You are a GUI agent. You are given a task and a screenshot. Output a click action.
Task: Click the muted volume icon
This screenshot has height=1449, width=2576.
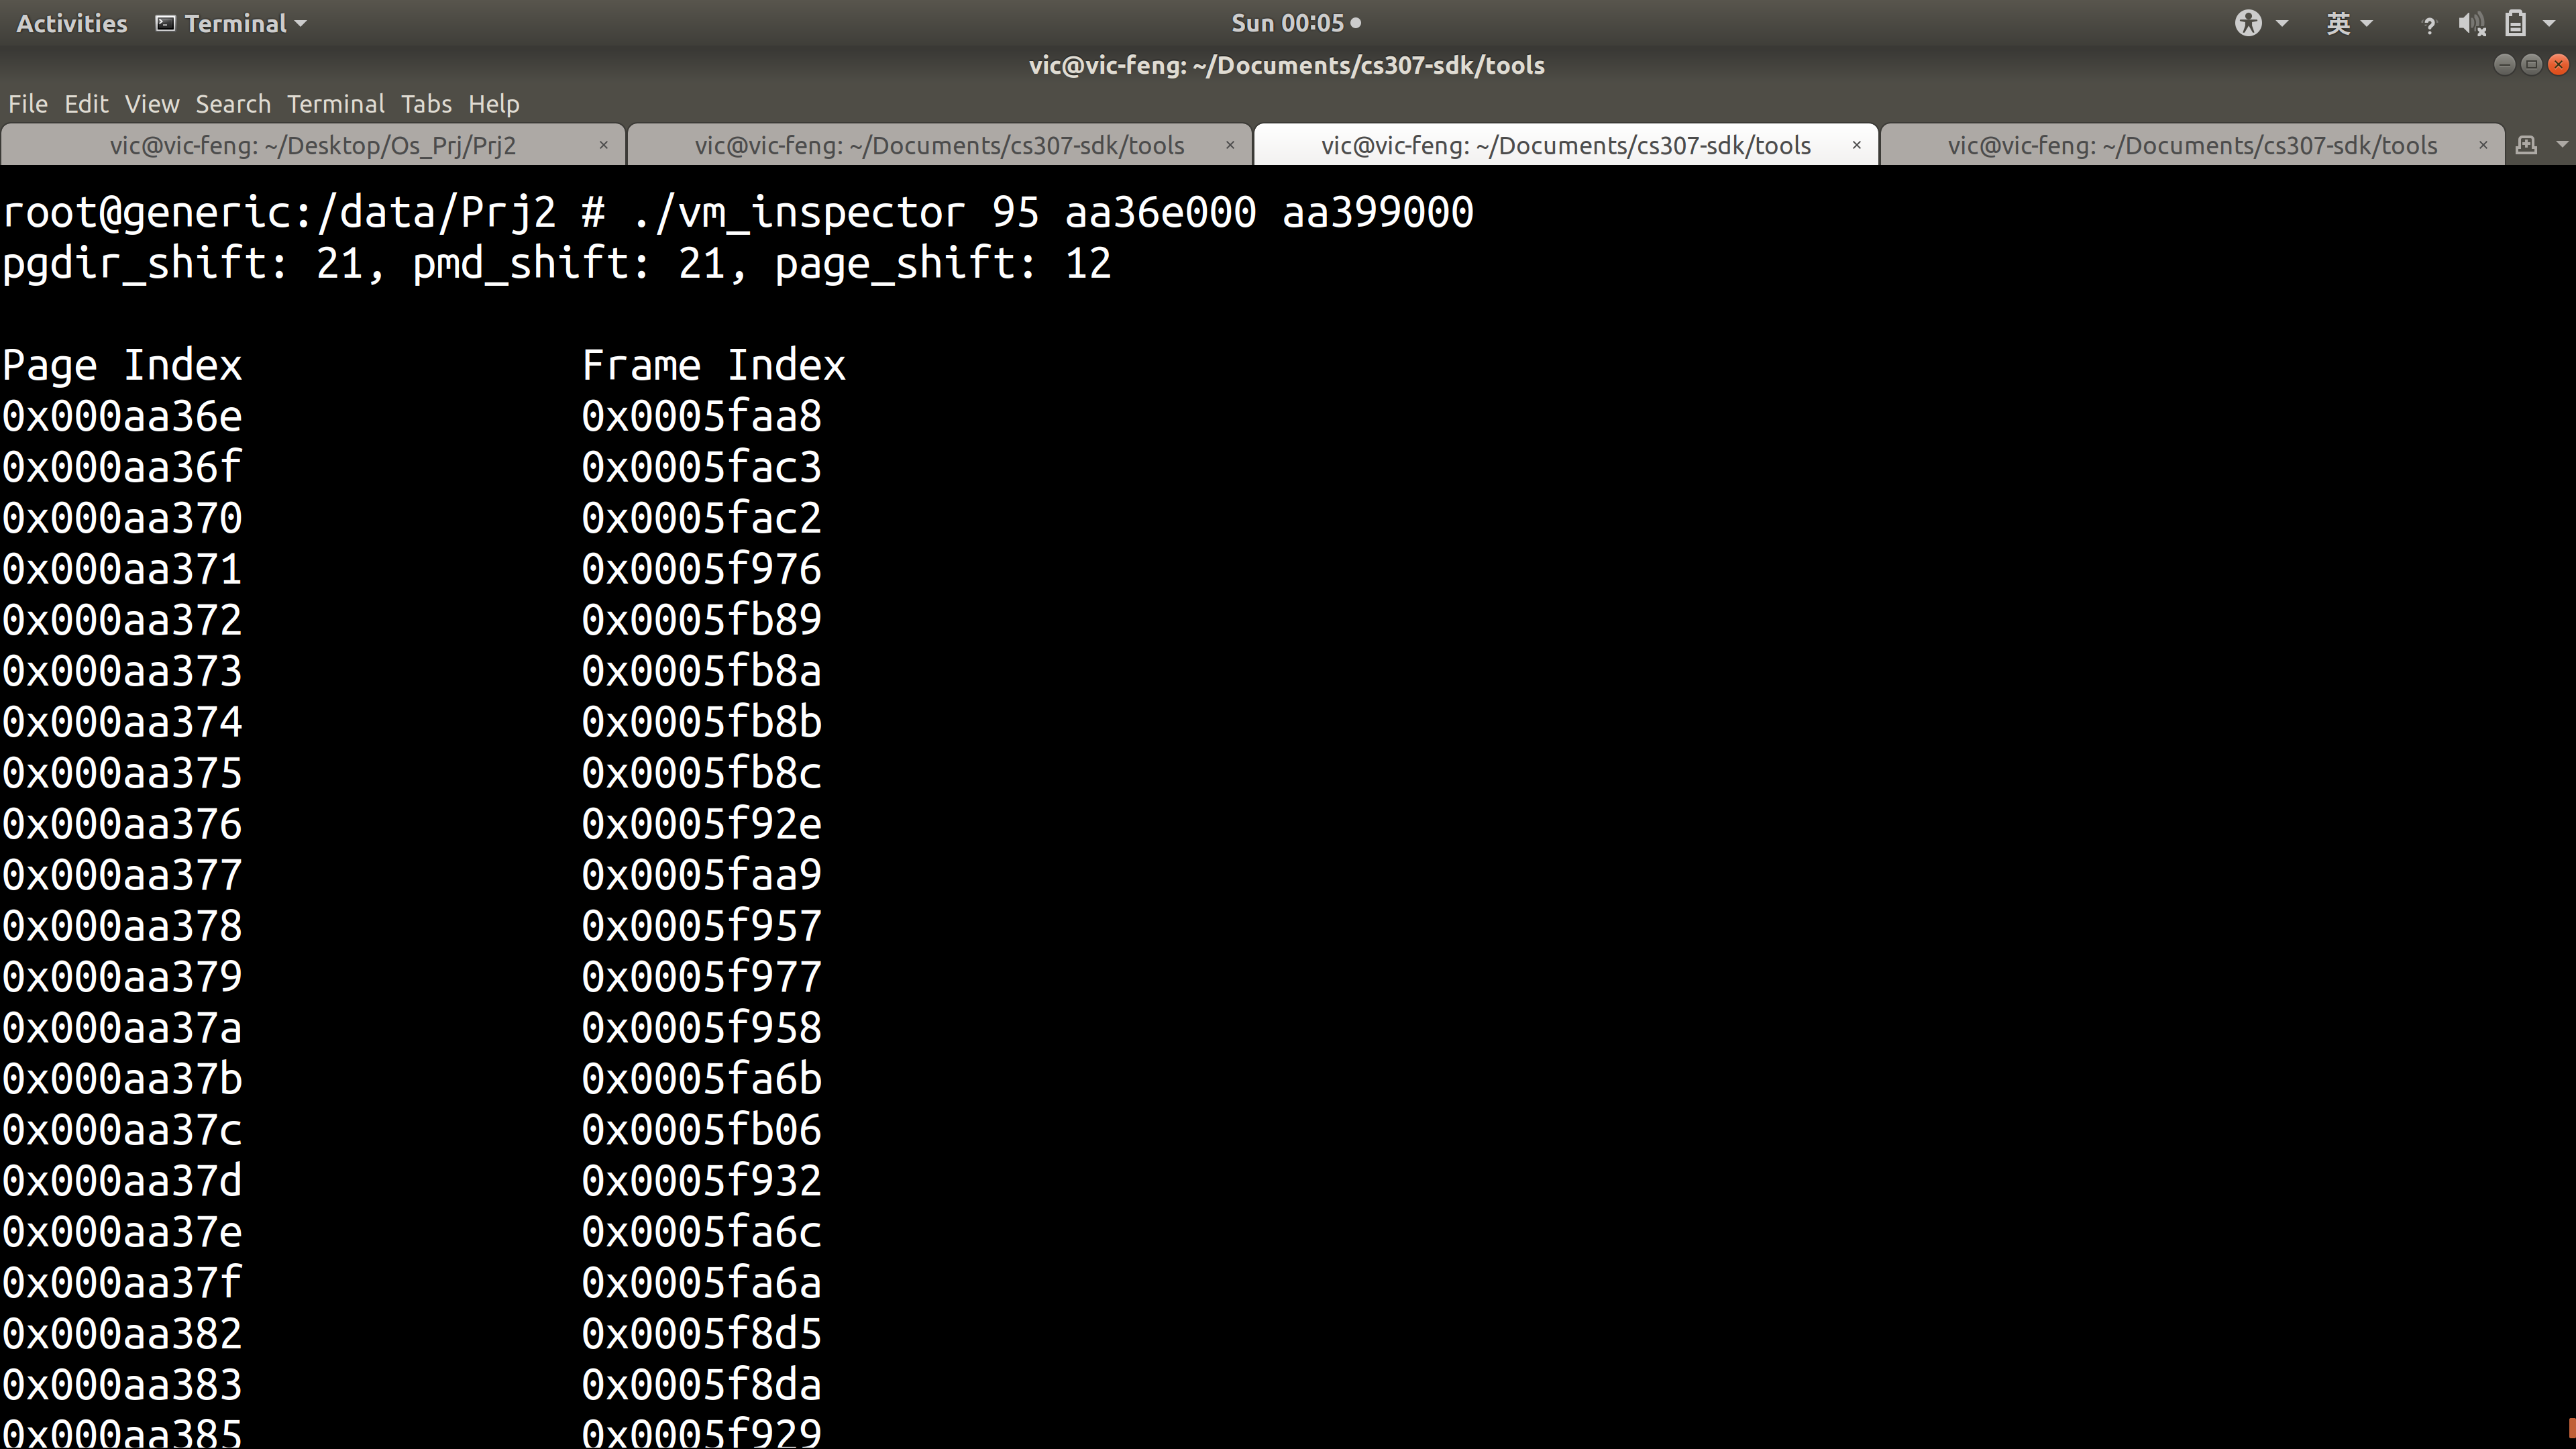(x=2471, y=24)
